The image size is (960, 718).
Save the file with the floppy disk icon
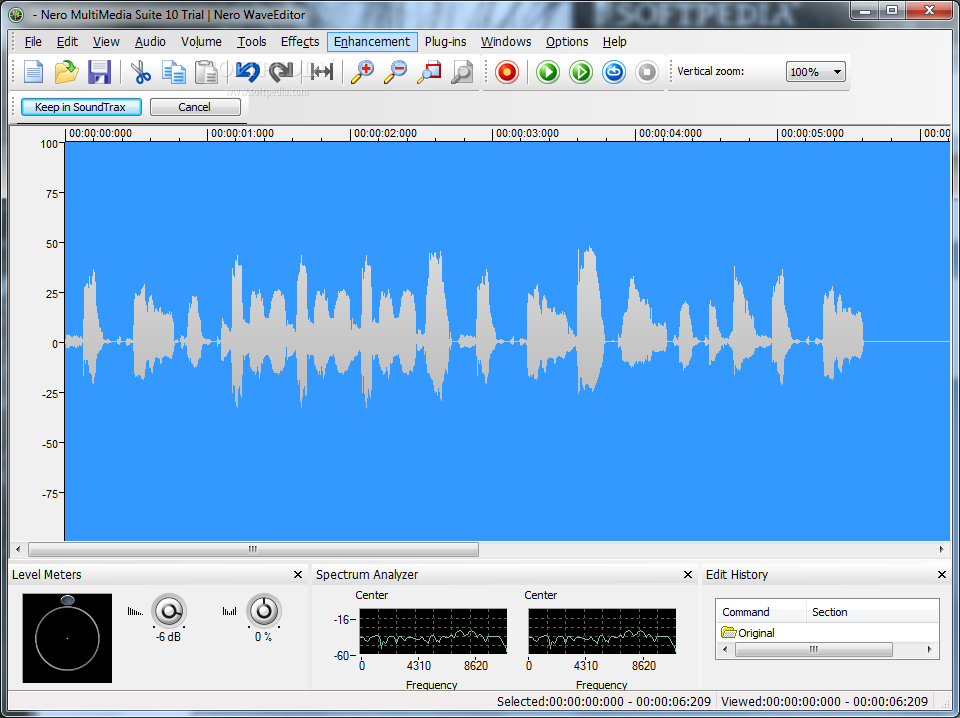coord(99,72)
